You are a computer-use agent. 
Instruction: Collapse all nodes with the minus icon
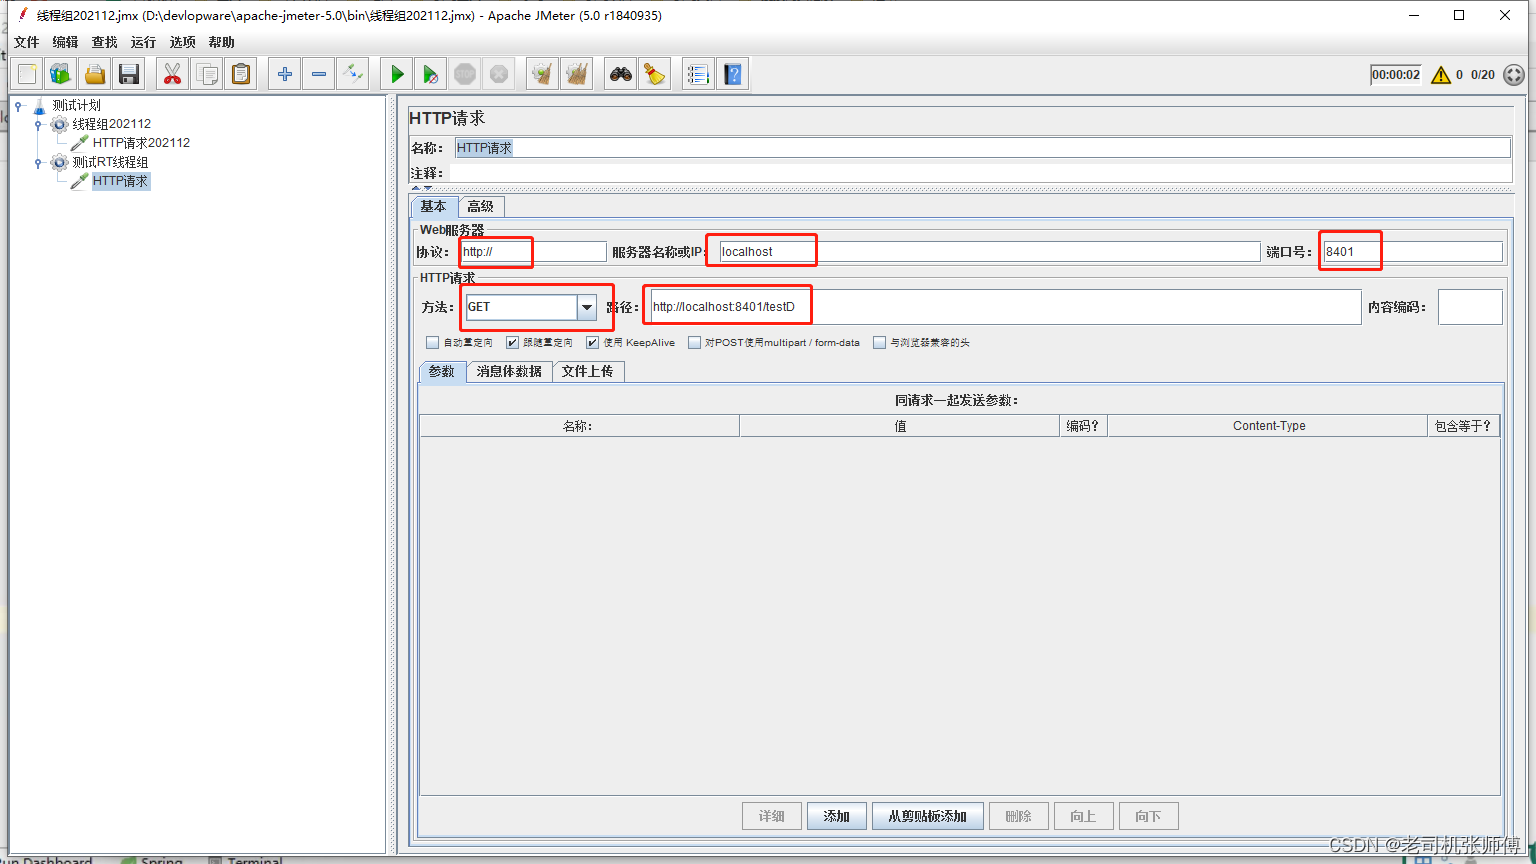point(319,74)
